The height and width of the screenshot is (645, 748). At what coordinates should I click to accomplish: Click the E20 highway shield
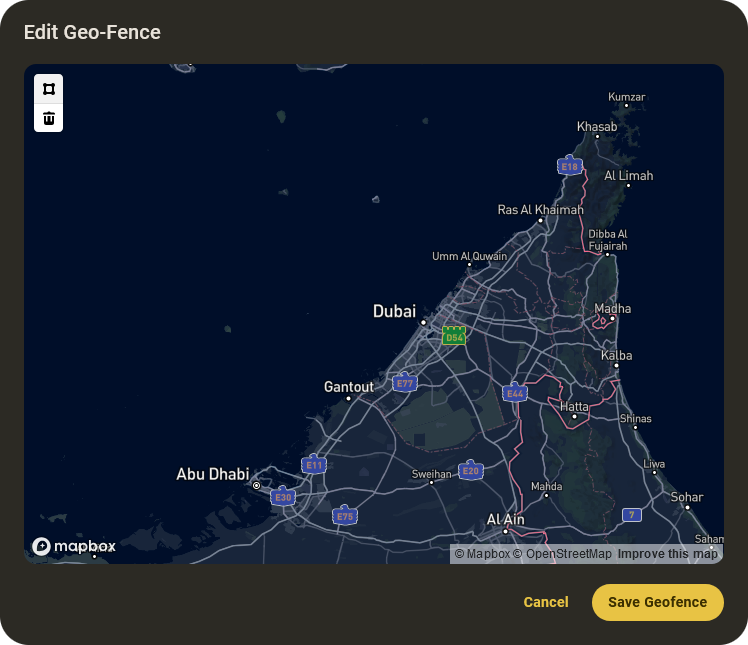(x=471, y=470)
